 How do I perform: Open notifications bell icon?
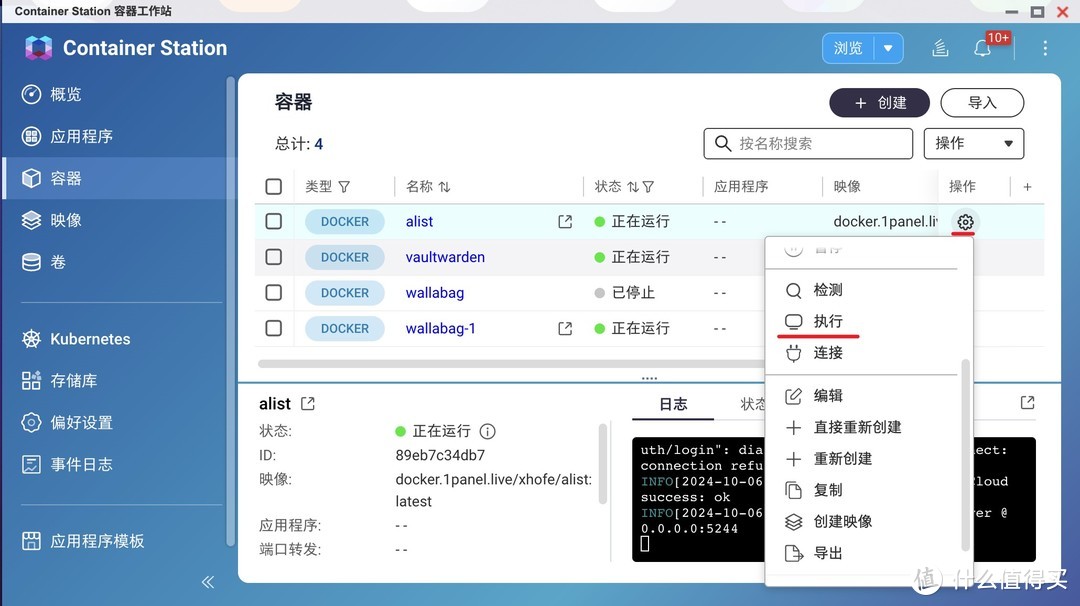982,48
